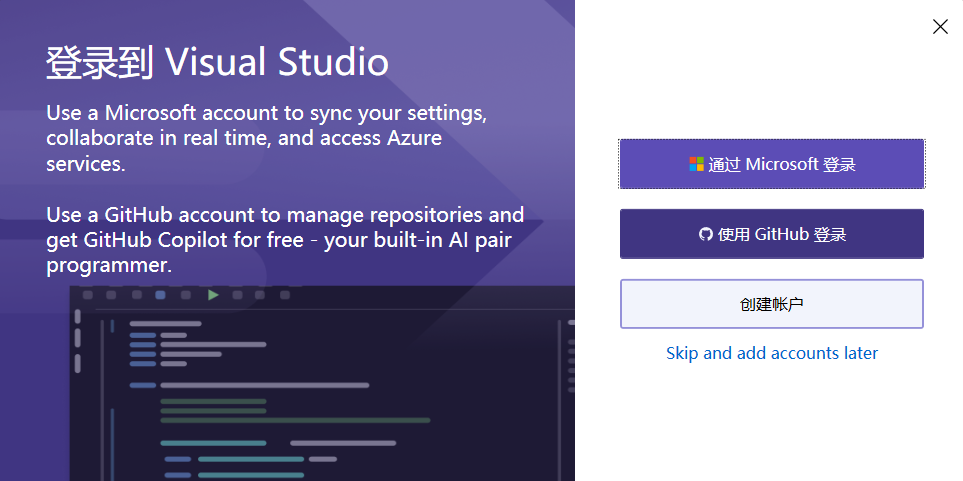Click the topmost gray code line in illustration

pos(165,323)
